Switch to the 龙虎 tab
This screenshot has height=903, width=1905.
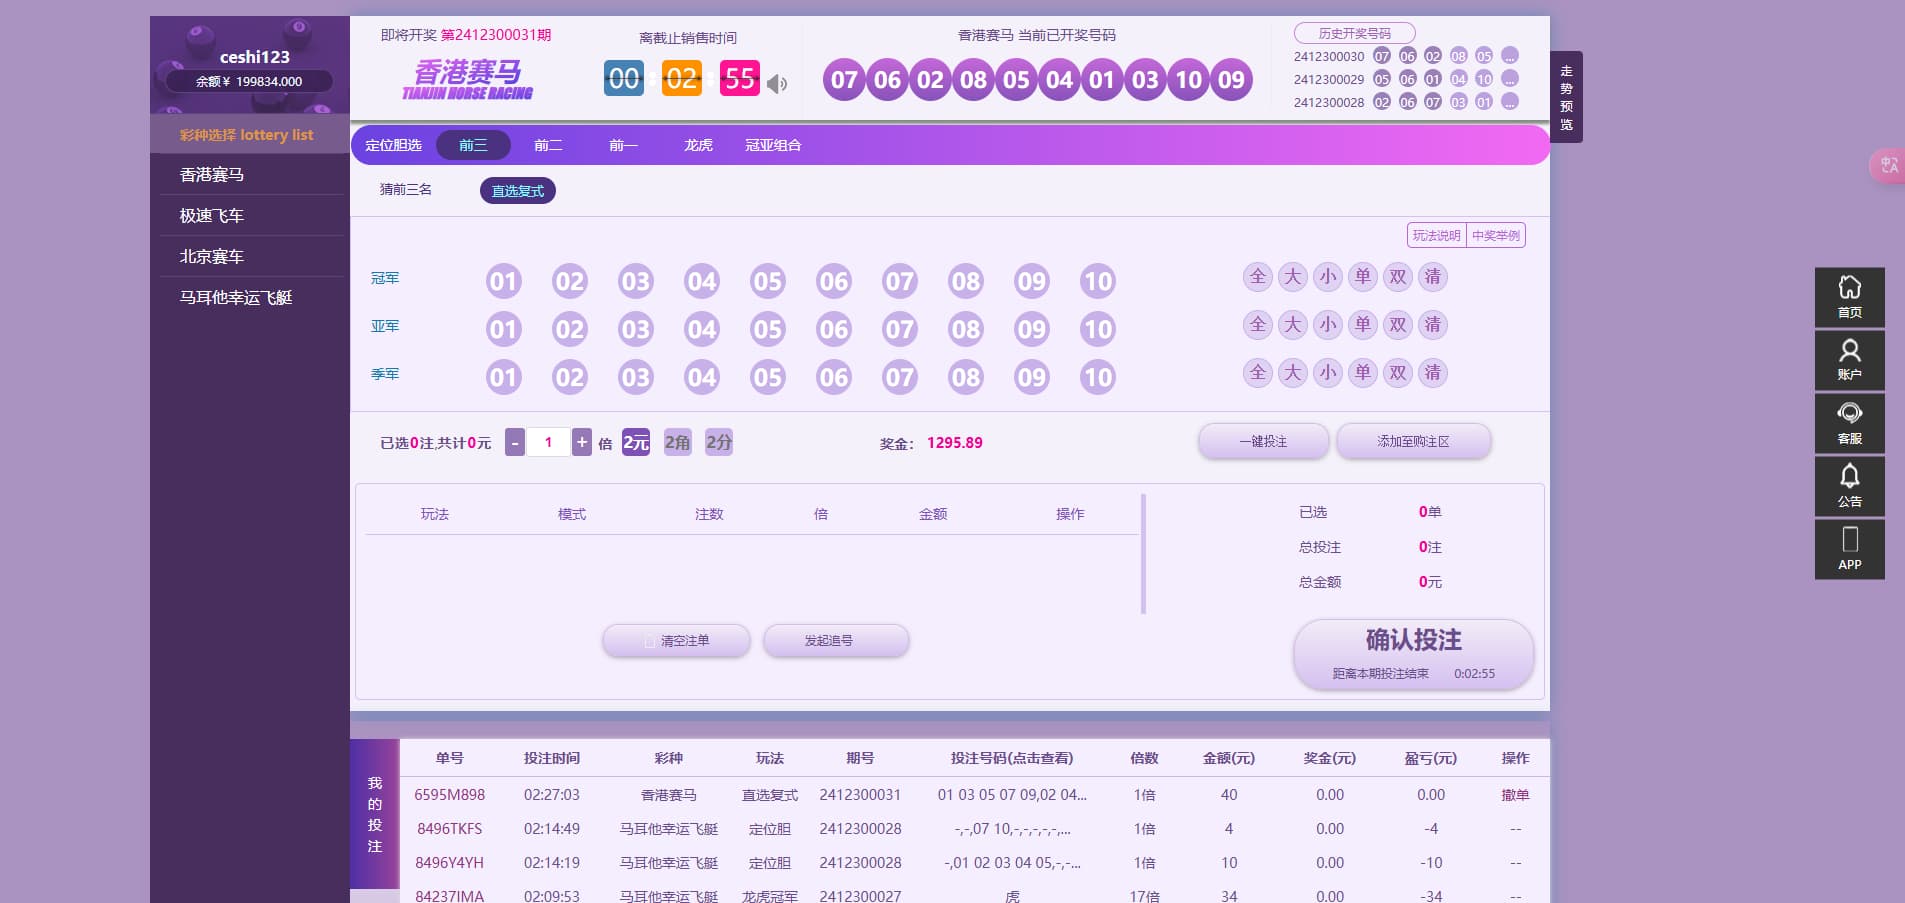[698, 145]
